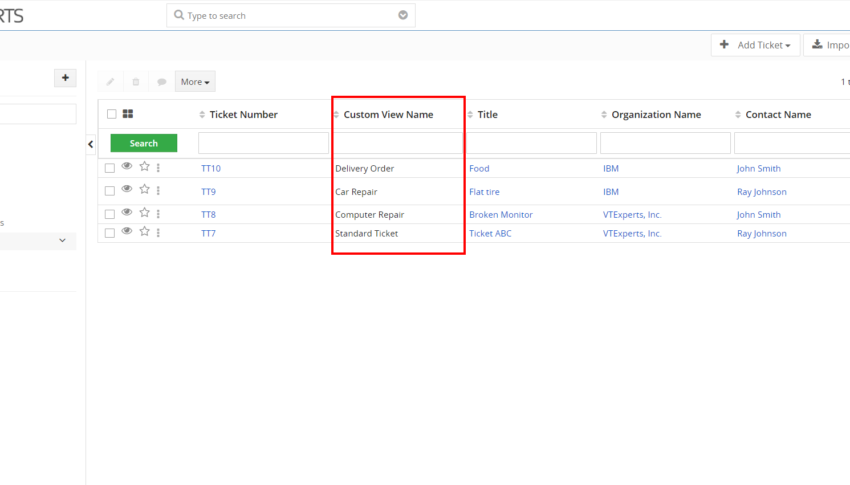Click the eye icon for TT8
Image resolution: width=850 pixels, height=485 pixels.
tap(127, 212)
